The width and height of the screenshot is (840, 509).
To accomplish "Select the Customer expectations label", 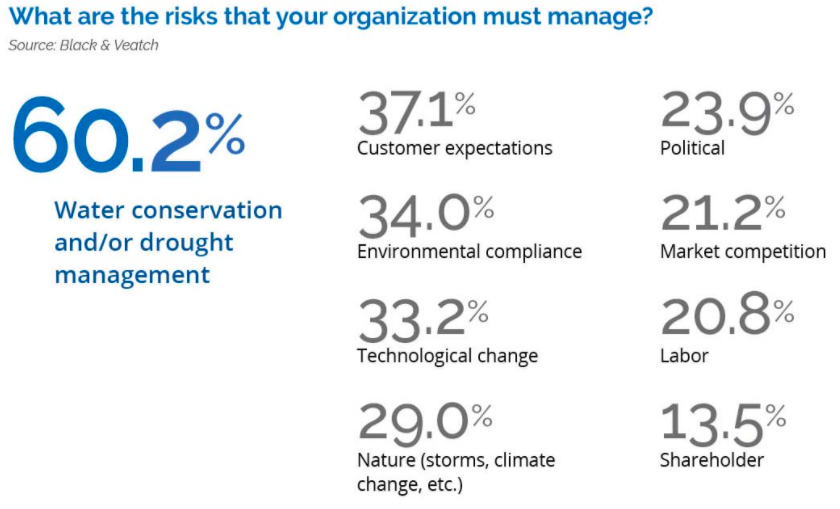I will (x=454, y=148).
